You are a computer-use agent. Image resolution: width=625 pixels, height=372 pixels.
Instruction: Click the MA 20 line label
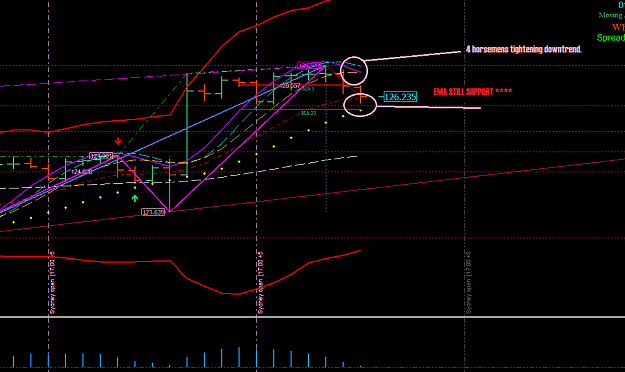click(x=309, y=113)
